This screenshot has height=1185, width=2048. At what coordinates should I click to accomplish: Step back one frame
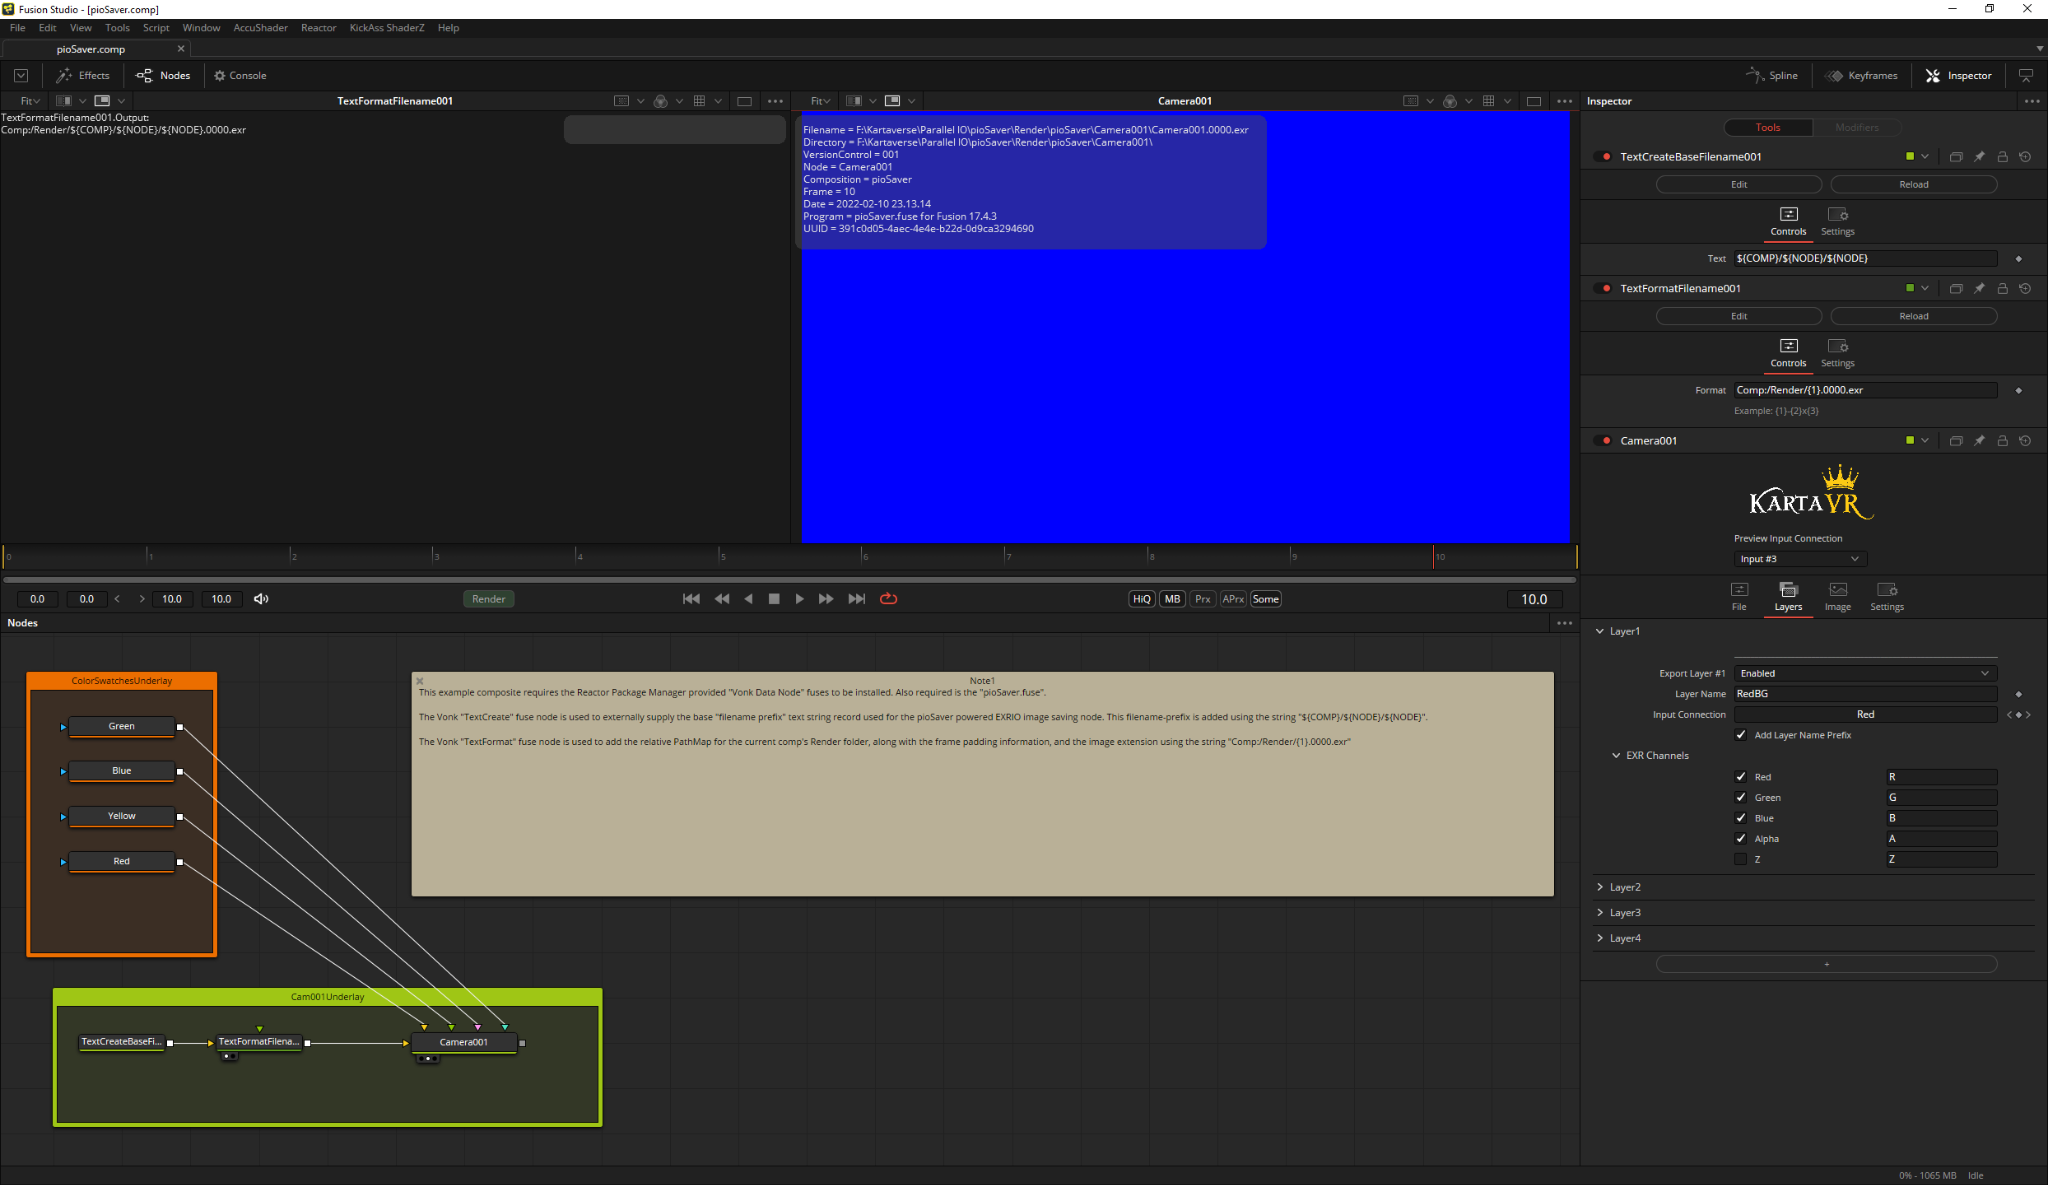(722, 599)
